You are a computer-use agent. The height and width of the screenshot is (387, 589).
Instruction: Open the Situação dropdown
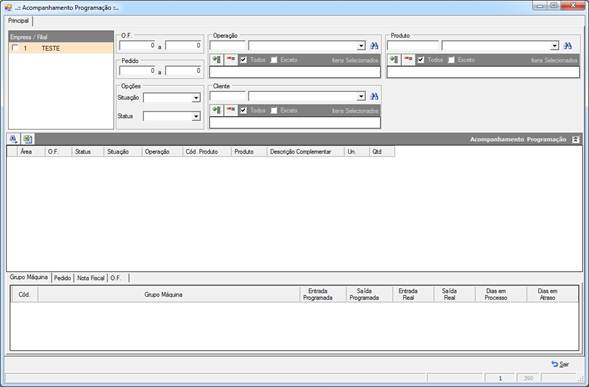point(196,98)
